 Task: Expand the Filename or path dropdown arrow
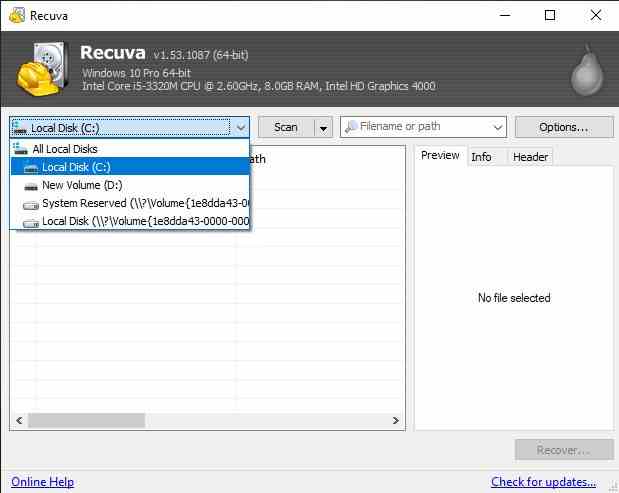click(497, 127)
